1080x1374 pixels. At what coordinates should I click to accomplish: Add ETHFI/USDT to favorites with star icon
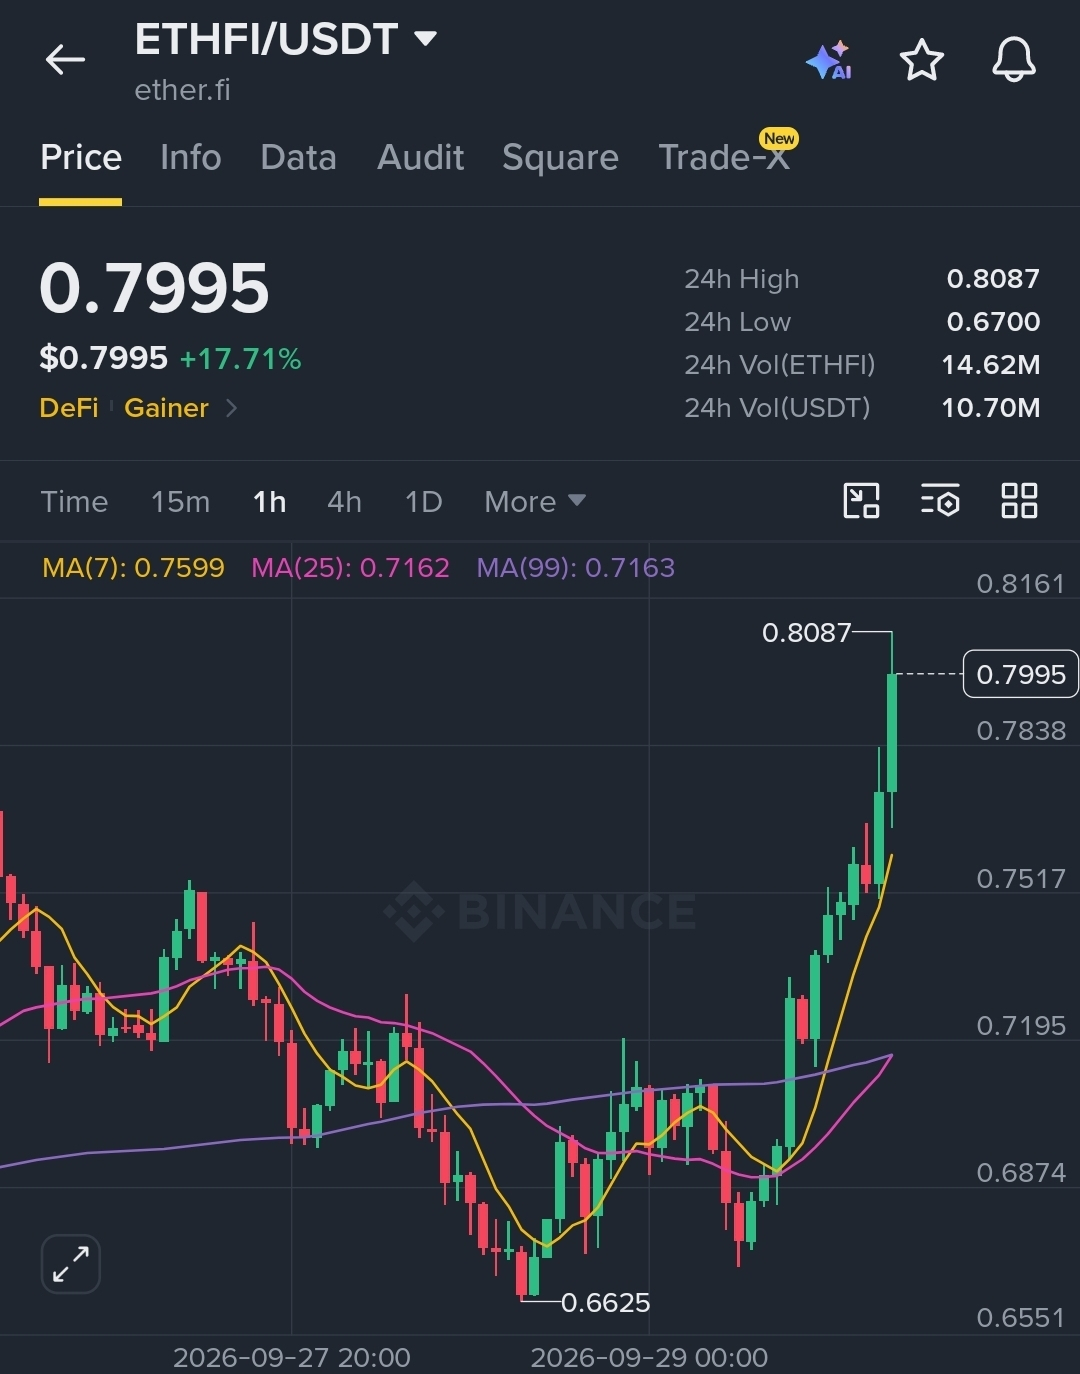921,60
